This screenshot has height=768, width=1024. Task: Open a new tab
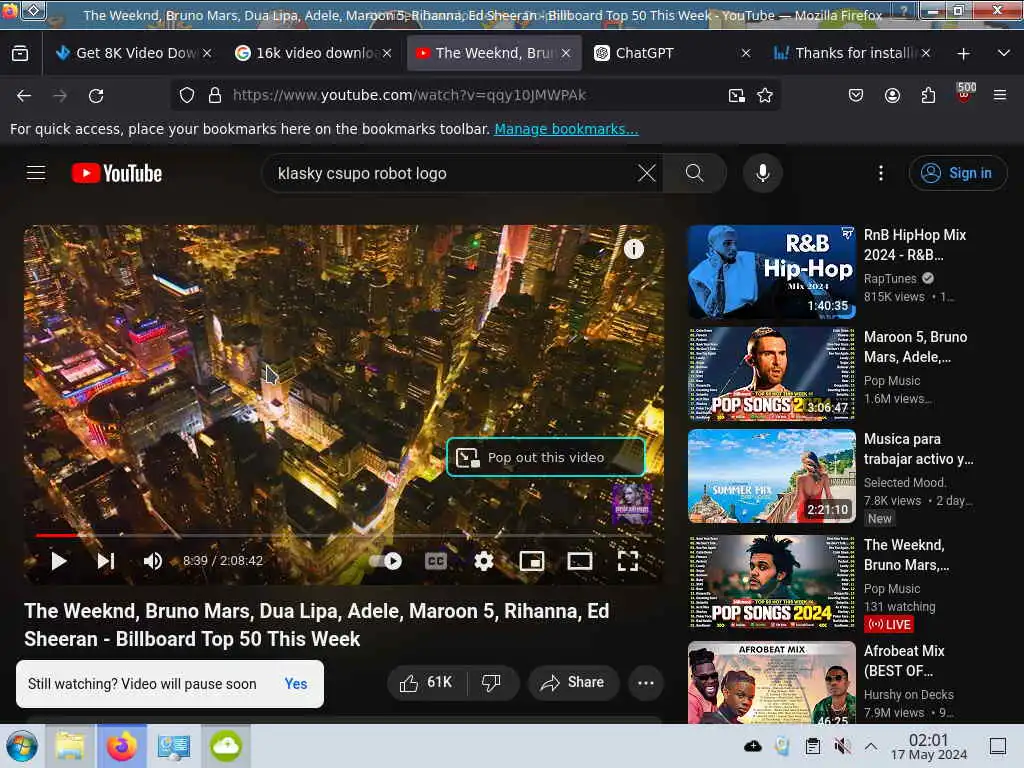(x=963, y=54)
